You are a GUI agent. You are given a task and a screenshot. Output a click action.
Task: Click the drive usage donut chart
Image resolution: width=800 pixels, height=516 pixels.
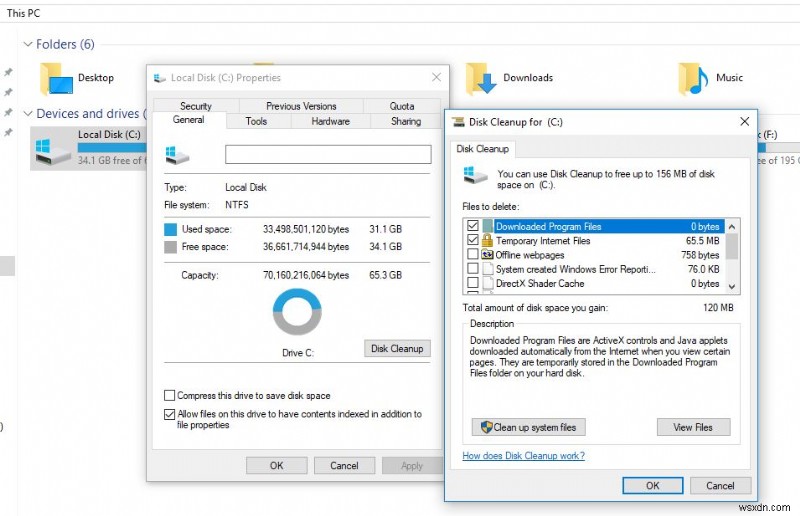coord(297,311)
